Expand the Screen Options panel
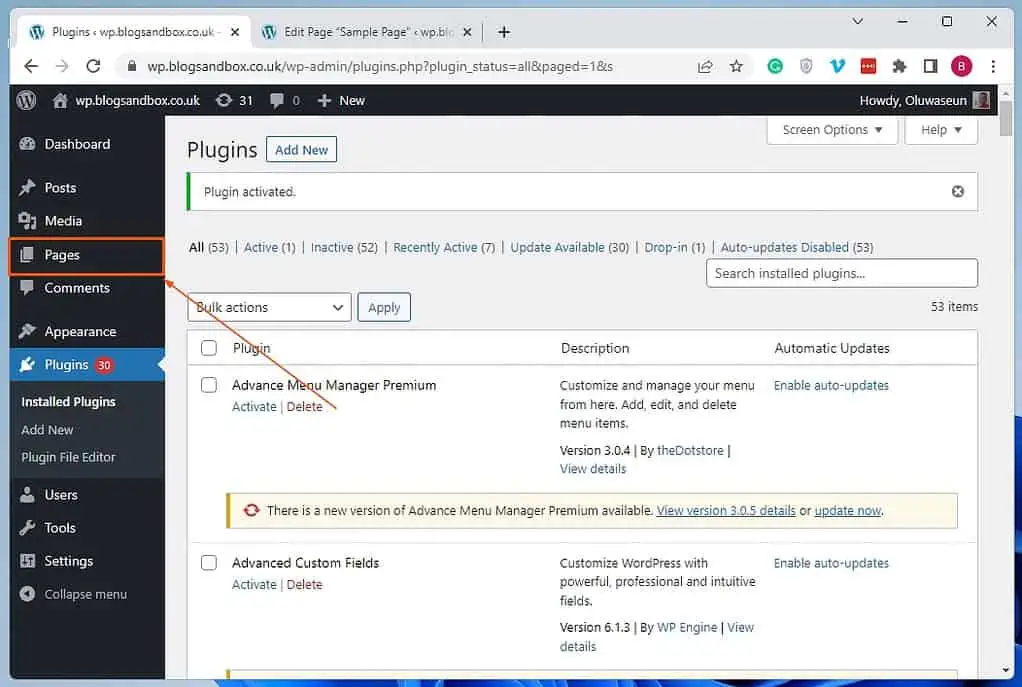1022x687 pixels. point(832,130)
